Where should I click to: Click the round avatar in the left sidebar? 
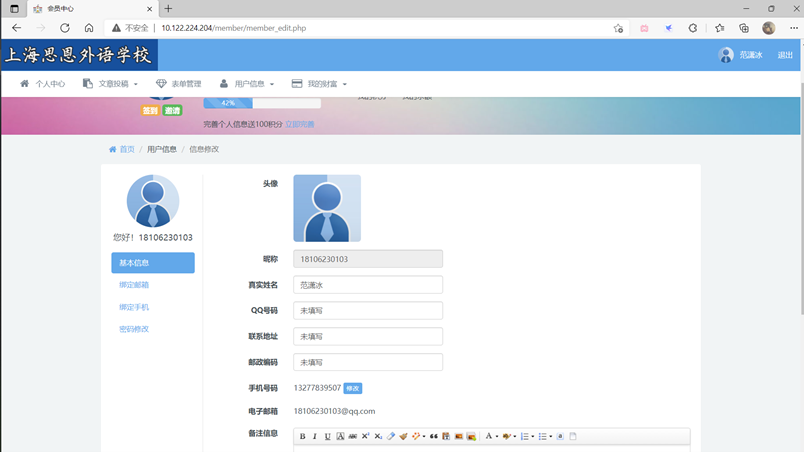point(153,201)
